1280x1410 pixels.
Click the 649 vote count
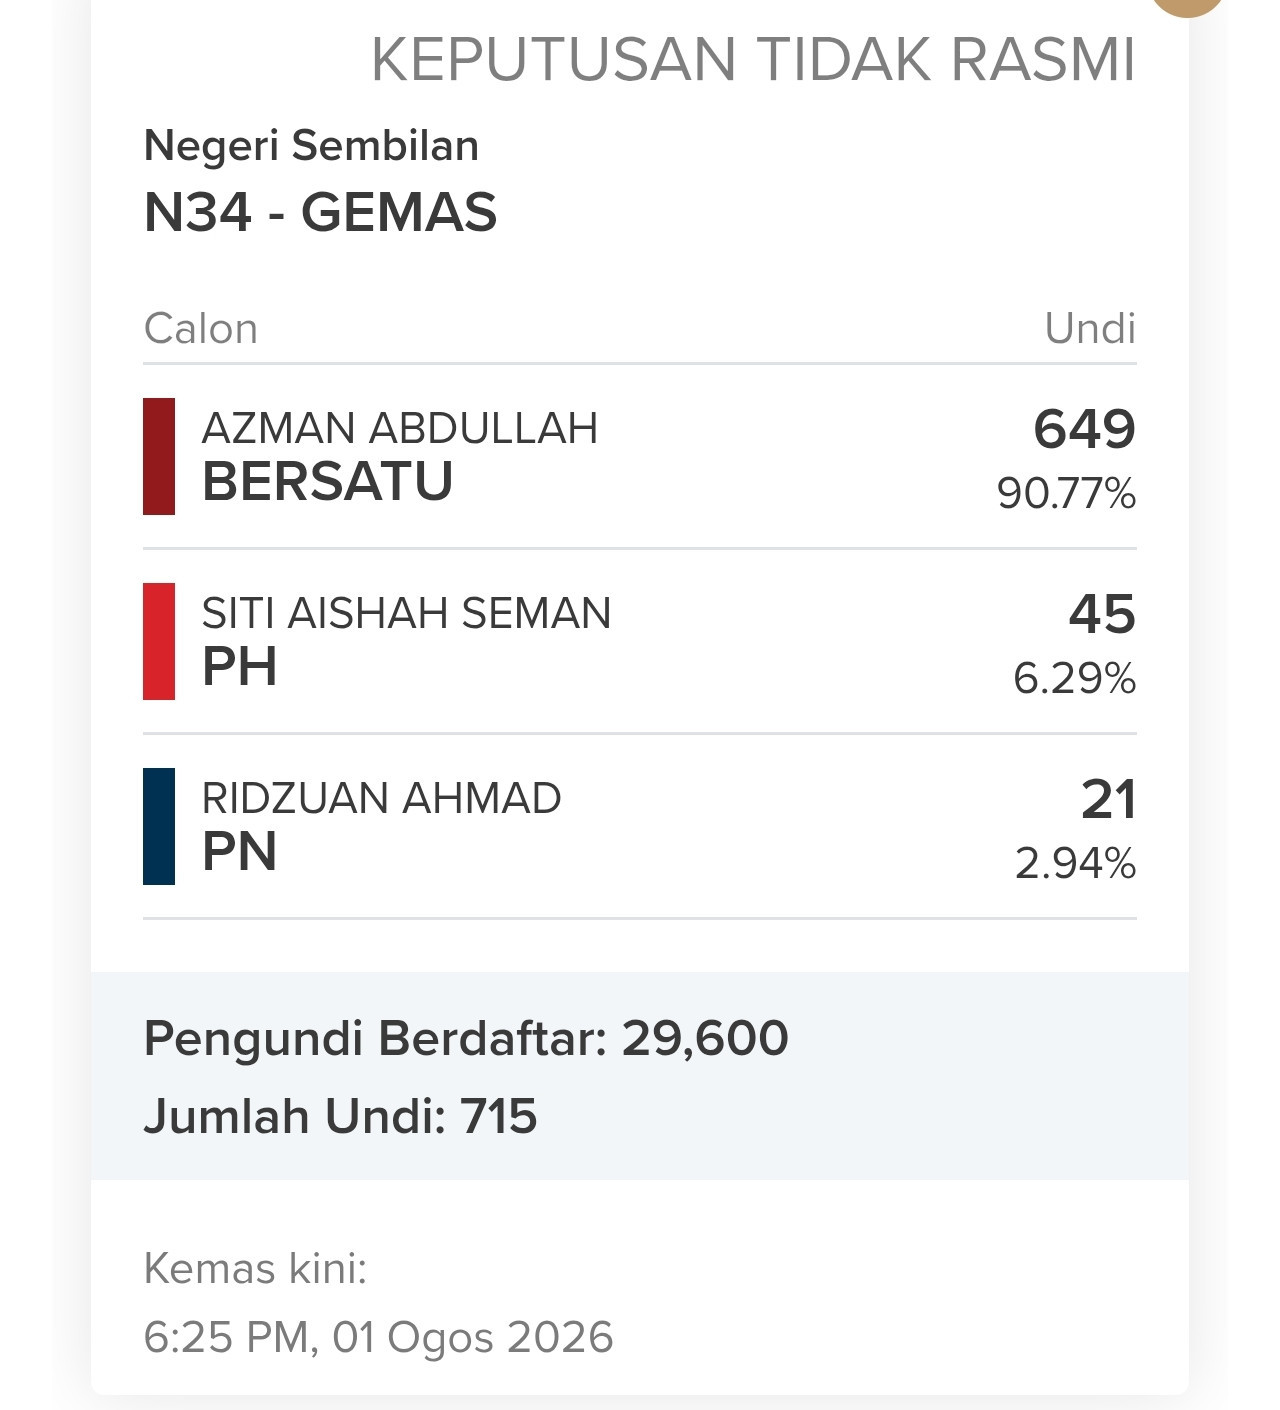[x=1085, y=428]
